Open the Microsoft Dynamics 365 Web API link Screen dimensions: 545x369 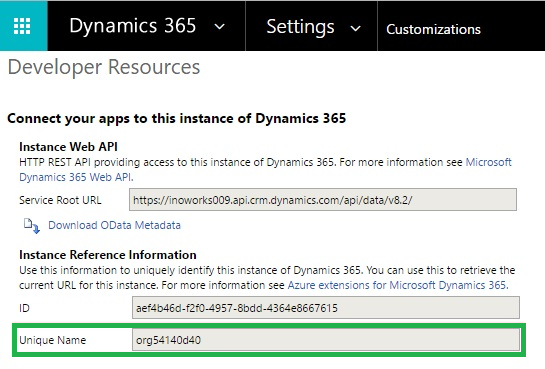pyautogui.click(x=265, y=170)
